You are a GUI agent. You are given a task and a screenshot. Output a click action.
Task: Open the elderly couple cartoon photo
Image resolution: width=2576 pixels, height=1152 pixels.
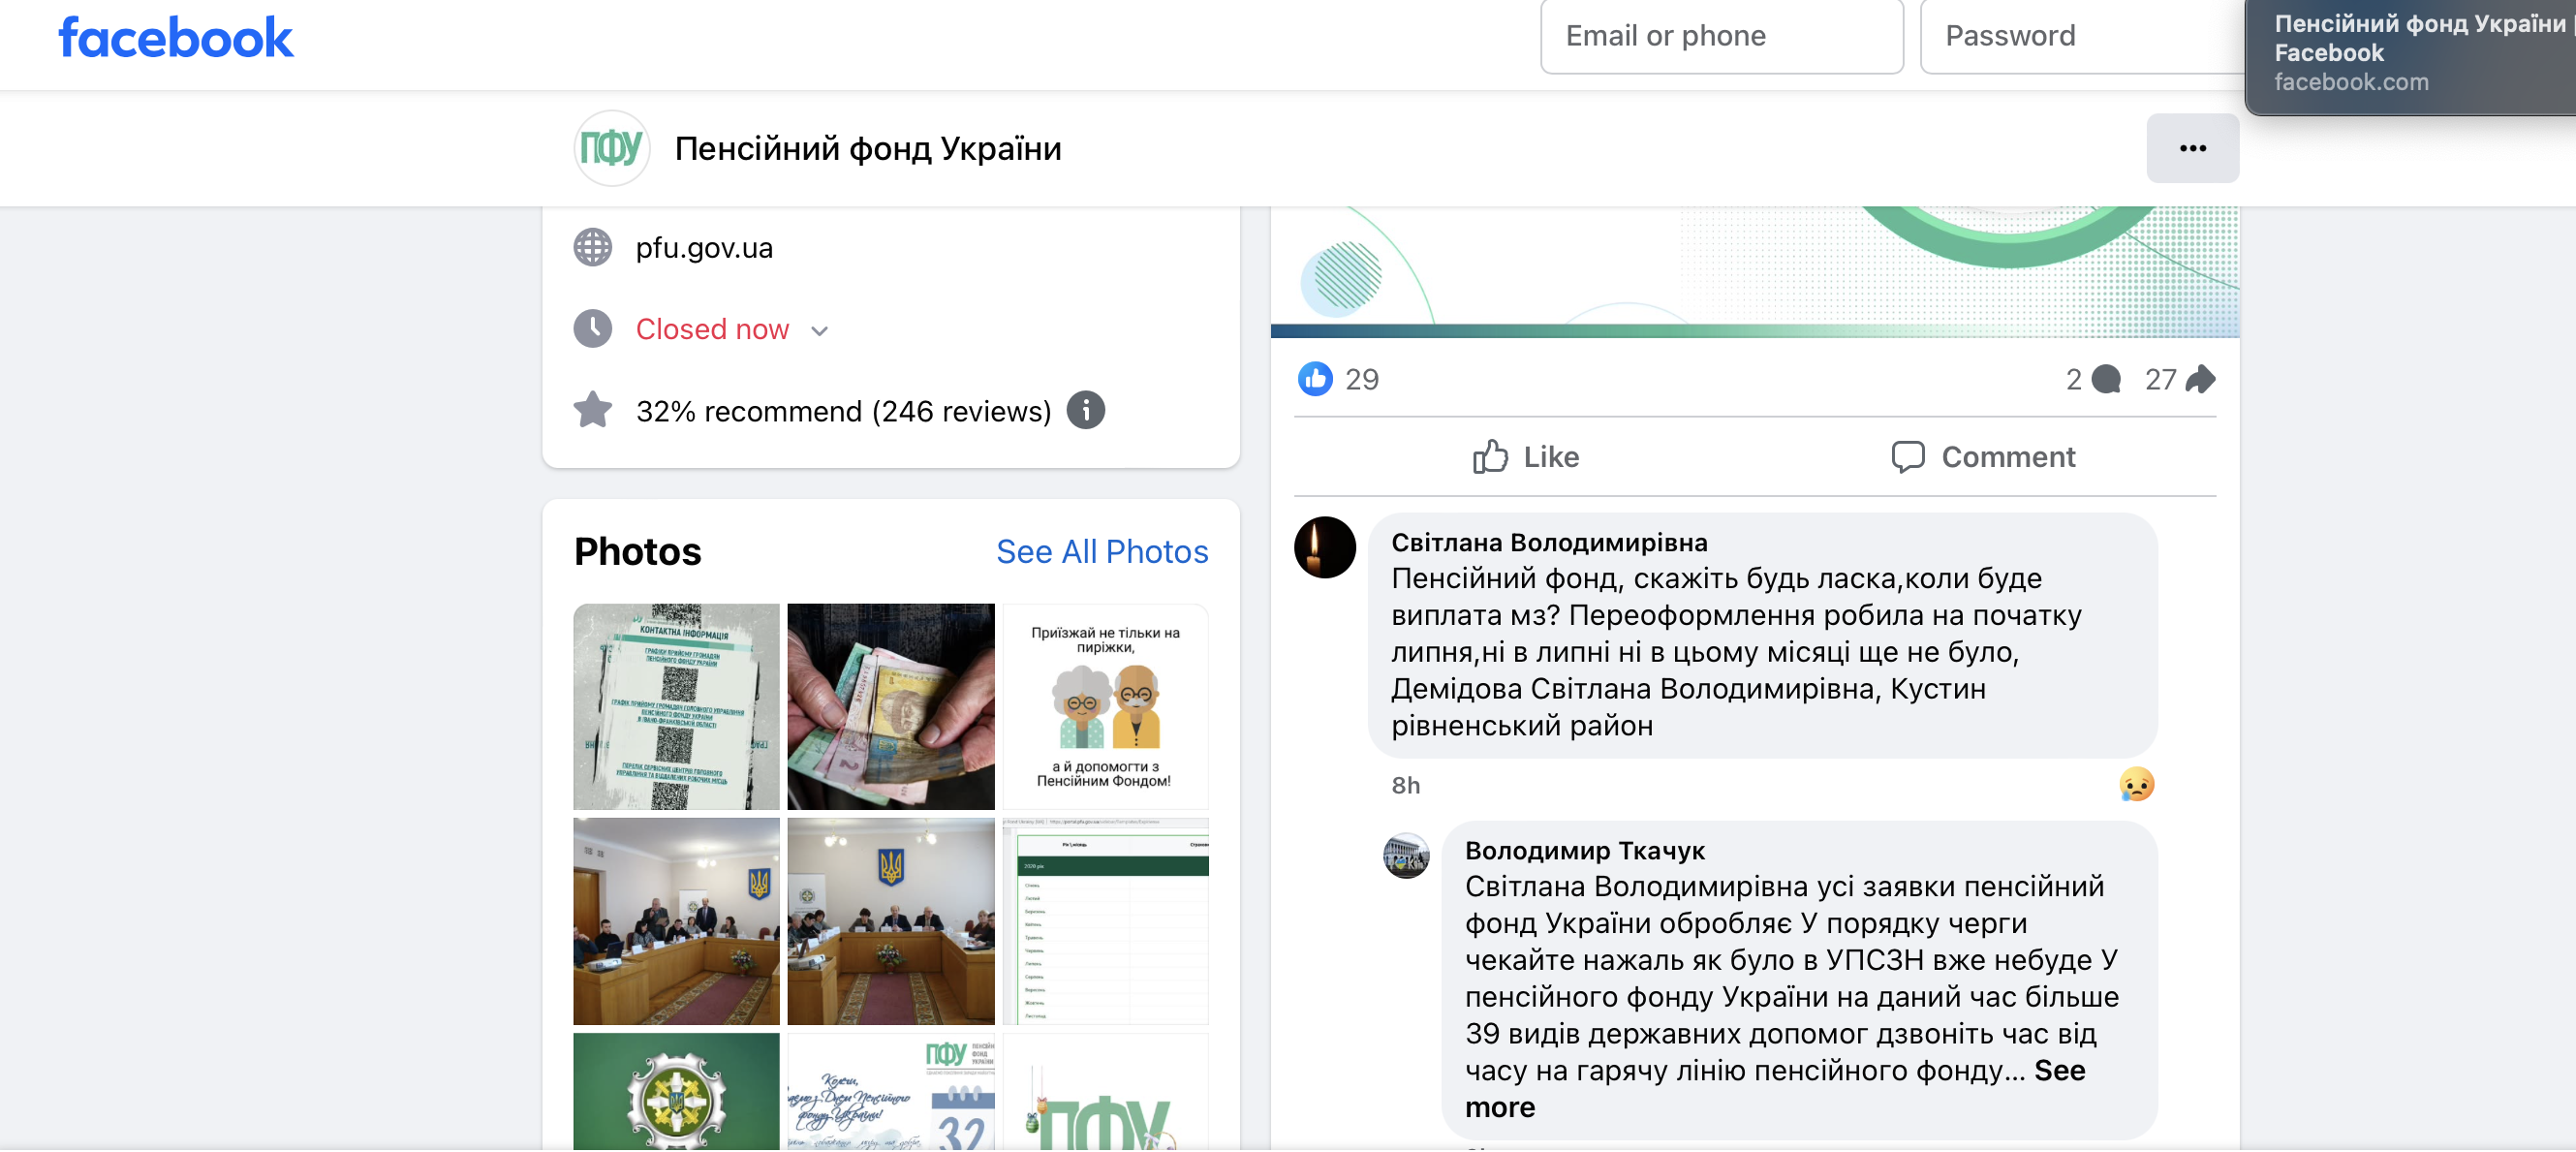[x=1104, y=706]
